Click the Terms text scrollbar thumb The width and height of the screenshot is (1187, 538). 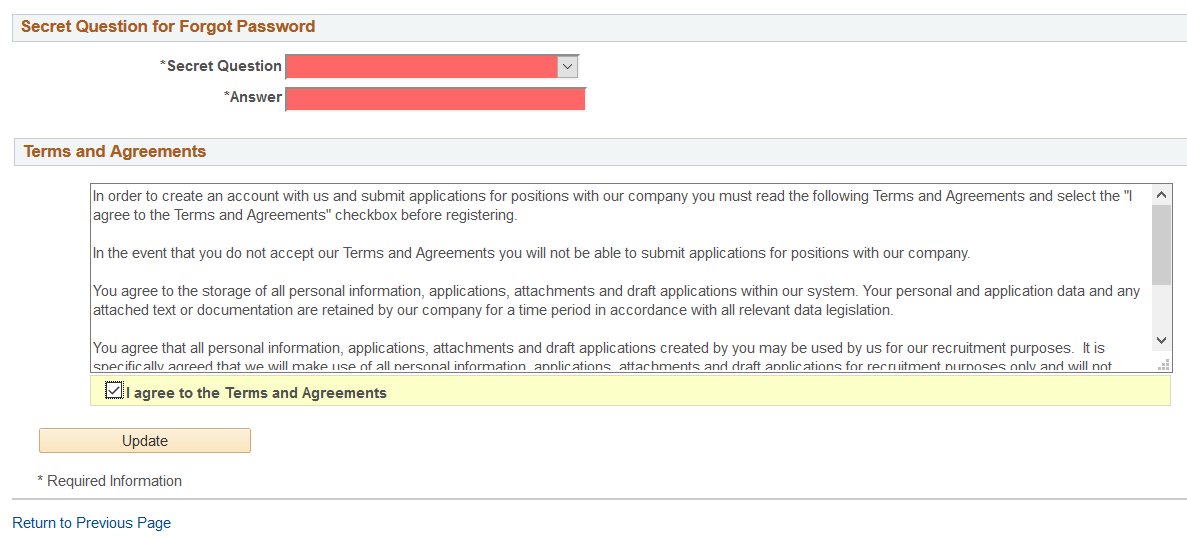tap(1161, 245)
